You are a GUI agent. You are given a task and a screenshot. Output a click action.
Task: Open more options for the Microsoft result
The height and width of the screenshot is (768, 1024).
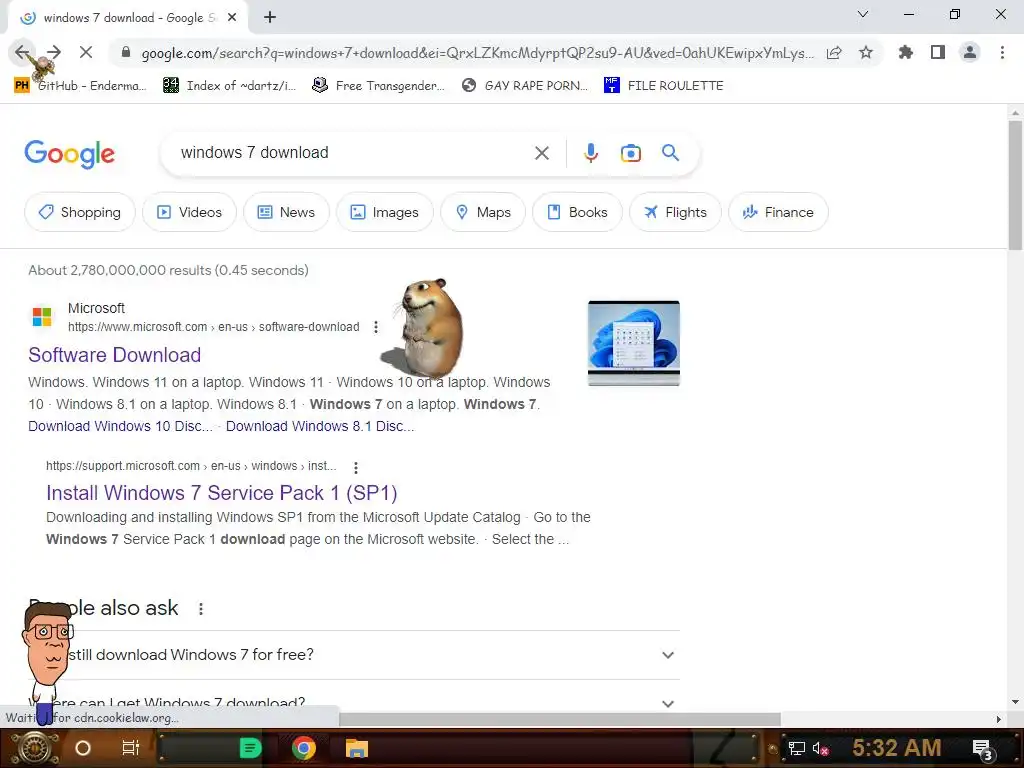376,327
